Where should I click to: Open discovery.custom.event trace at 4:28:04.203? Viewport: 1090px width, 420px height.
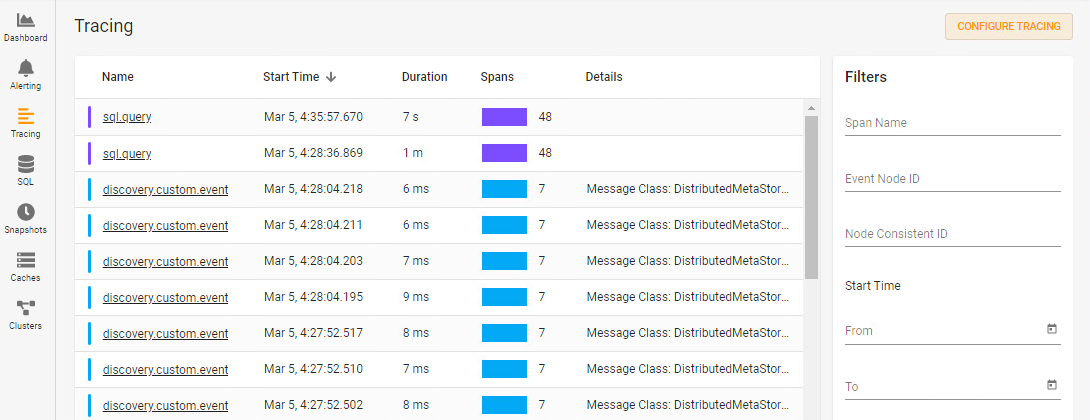point(165,261)
